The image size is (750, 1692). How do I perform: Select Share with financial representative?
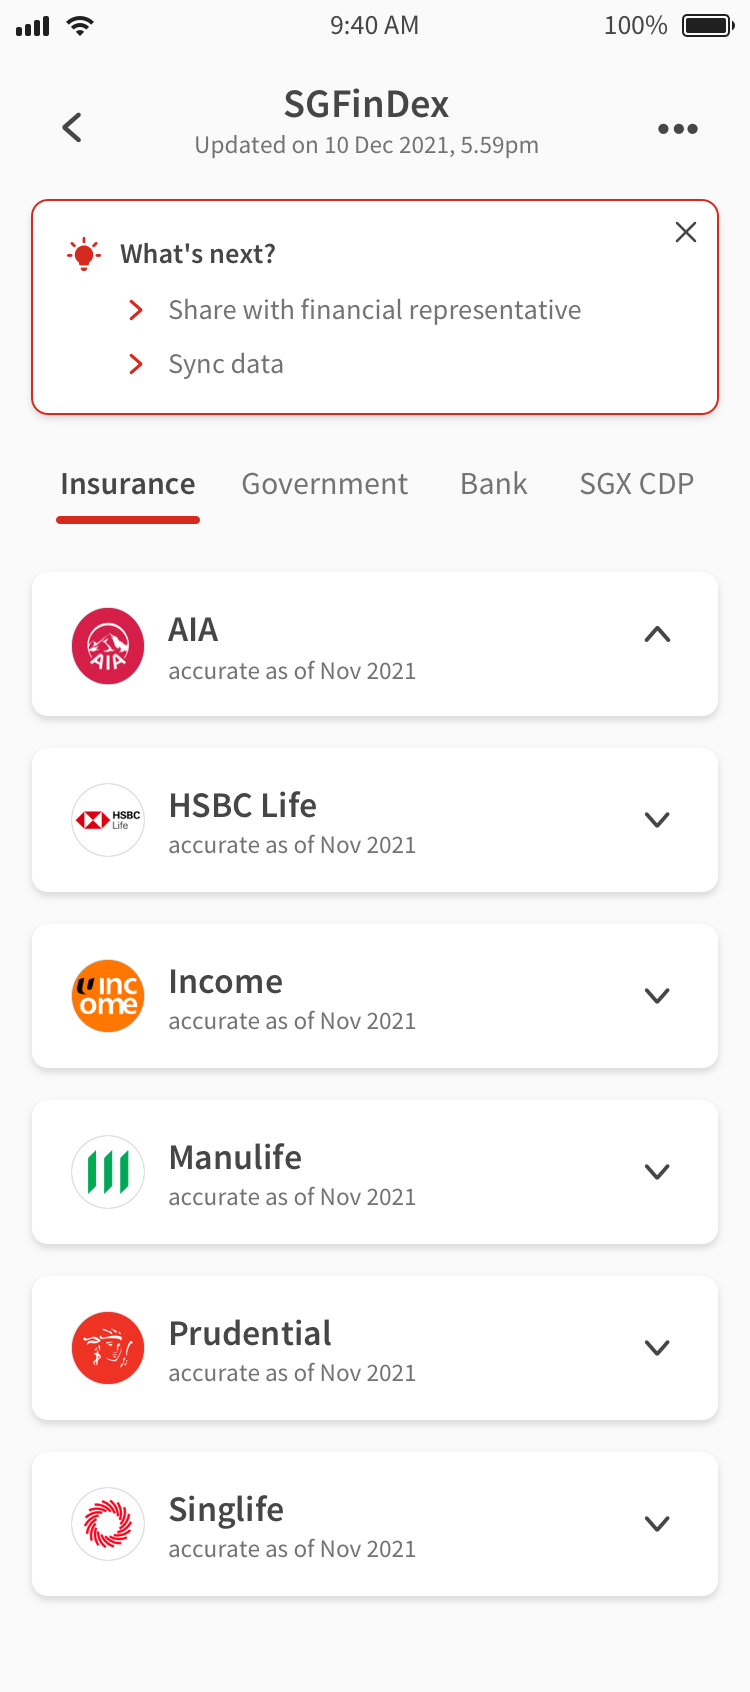(x=374, y=310)
